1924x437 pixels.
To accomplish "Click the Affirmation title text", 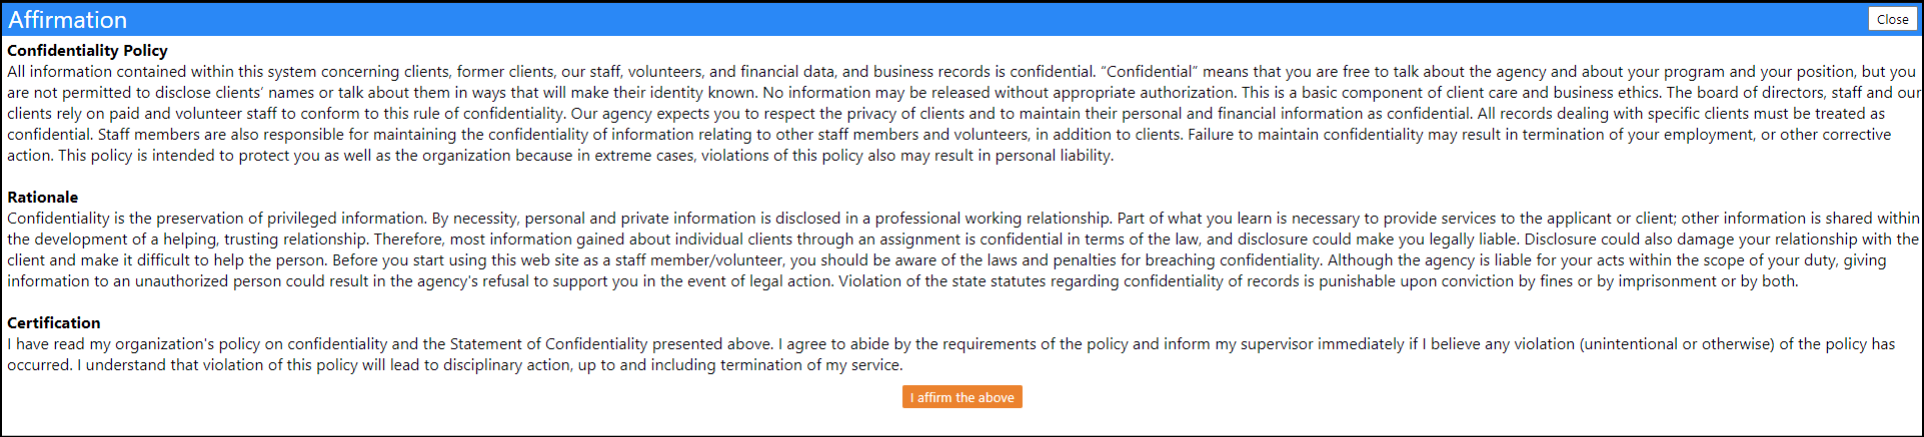I will (67, 19).
